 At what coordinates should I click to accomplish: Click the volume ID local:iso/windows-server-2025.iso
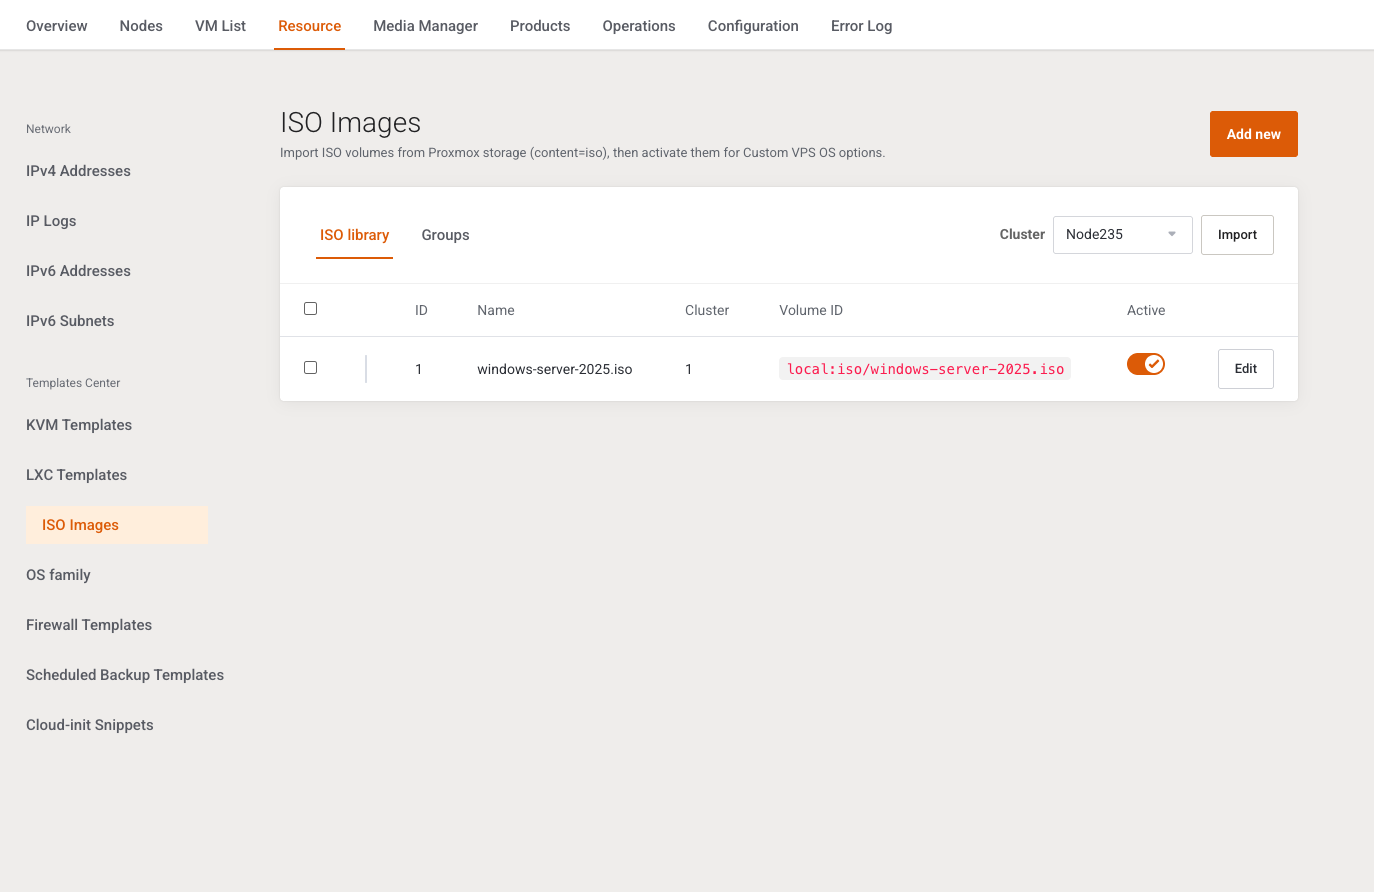[925, 369]
